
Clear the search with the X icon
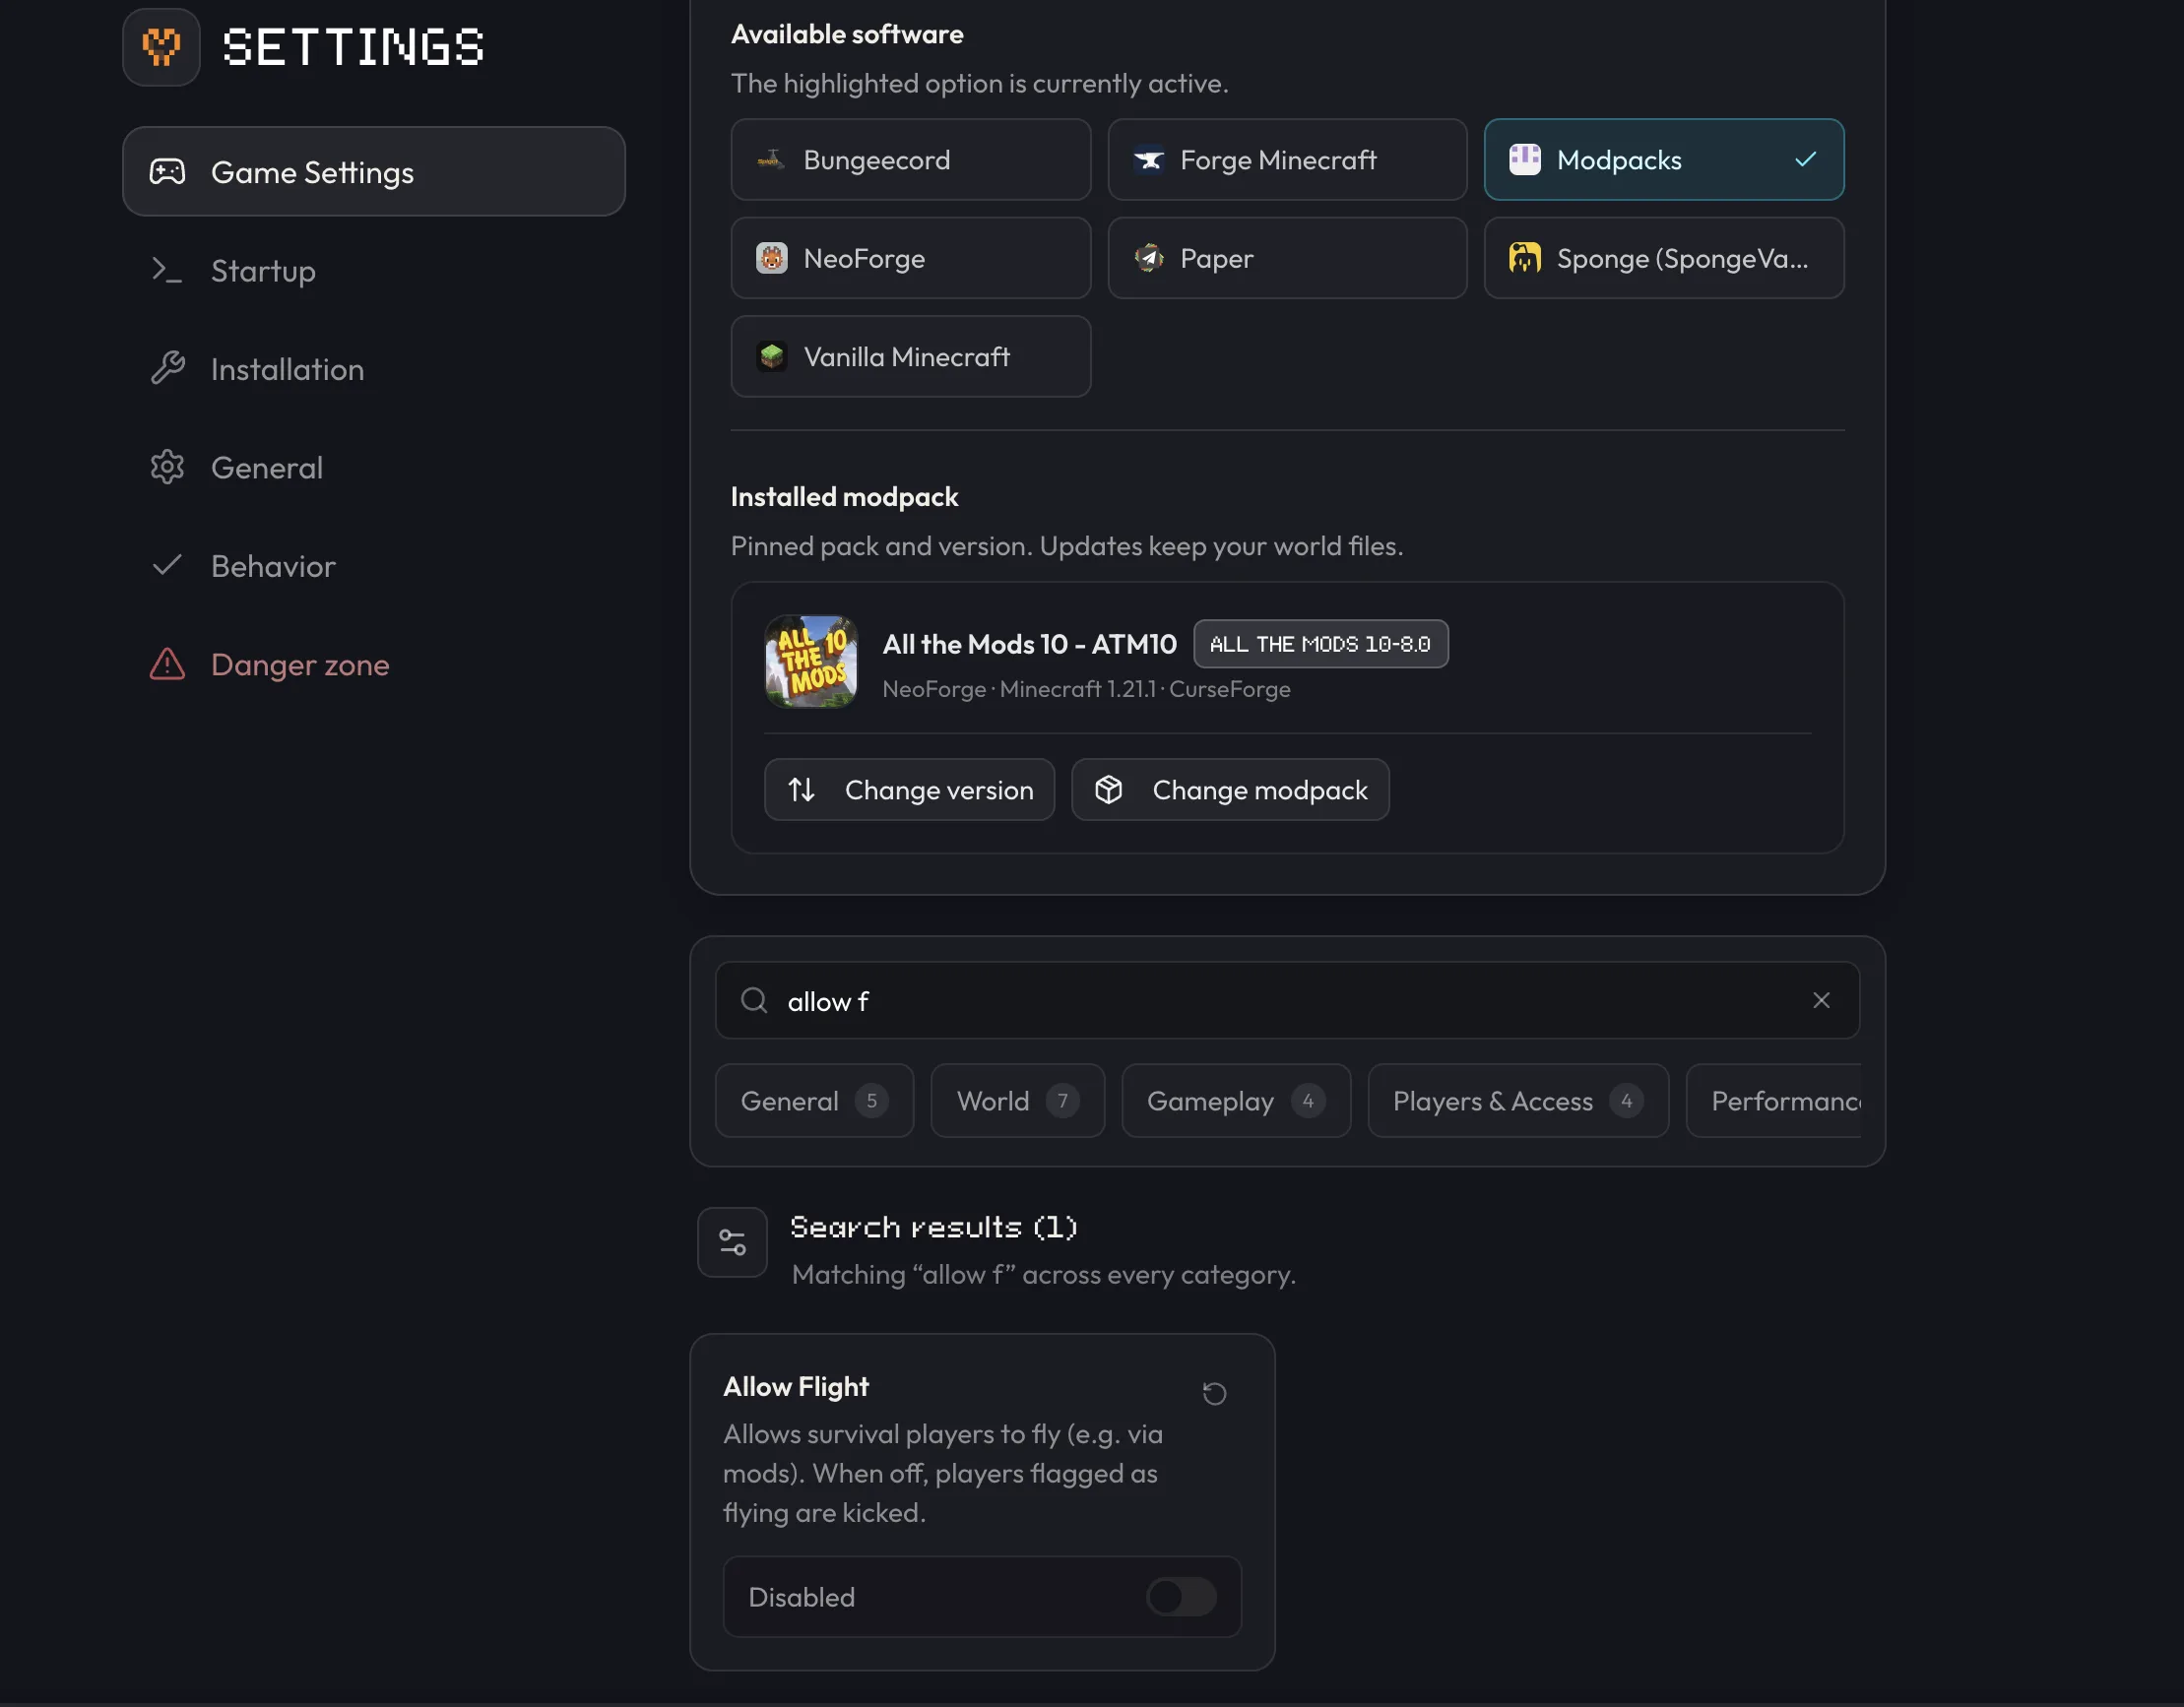point(1821,1000)
